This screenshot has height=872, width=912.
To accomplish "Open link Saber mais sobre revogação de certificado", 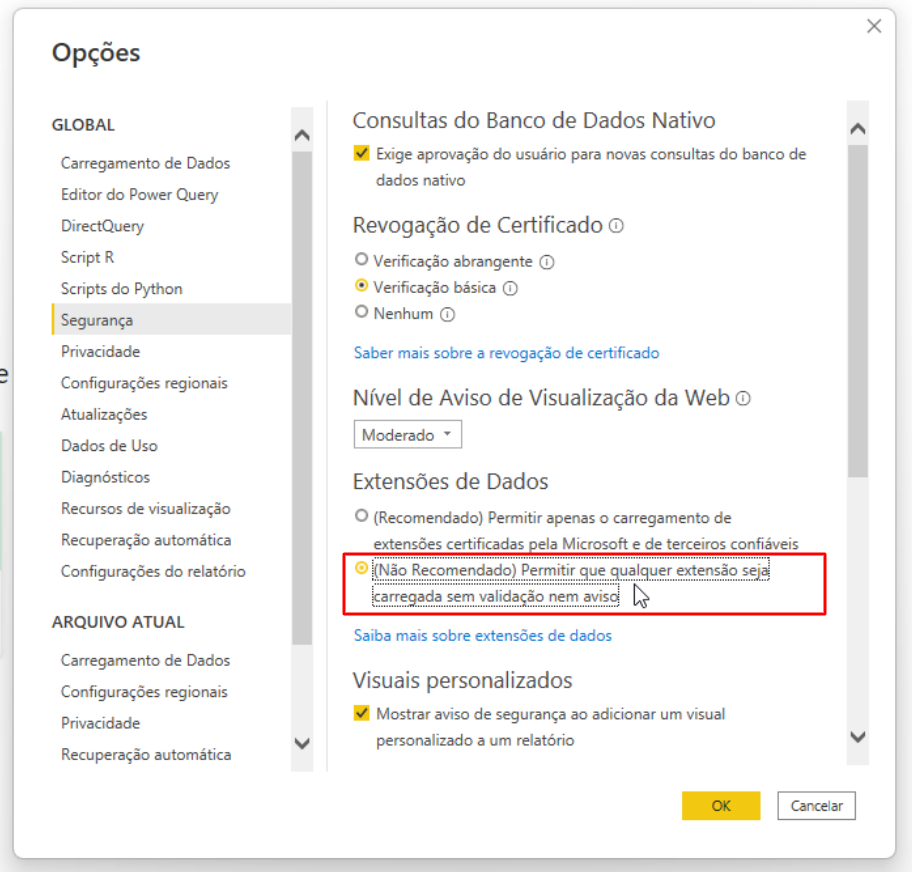I will coord(507,353).
